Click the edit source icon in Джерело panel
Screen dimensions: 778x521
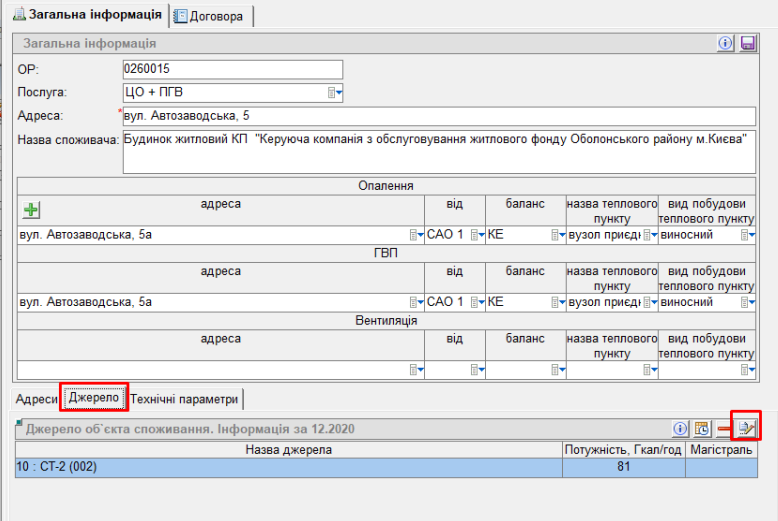(745, 428)
